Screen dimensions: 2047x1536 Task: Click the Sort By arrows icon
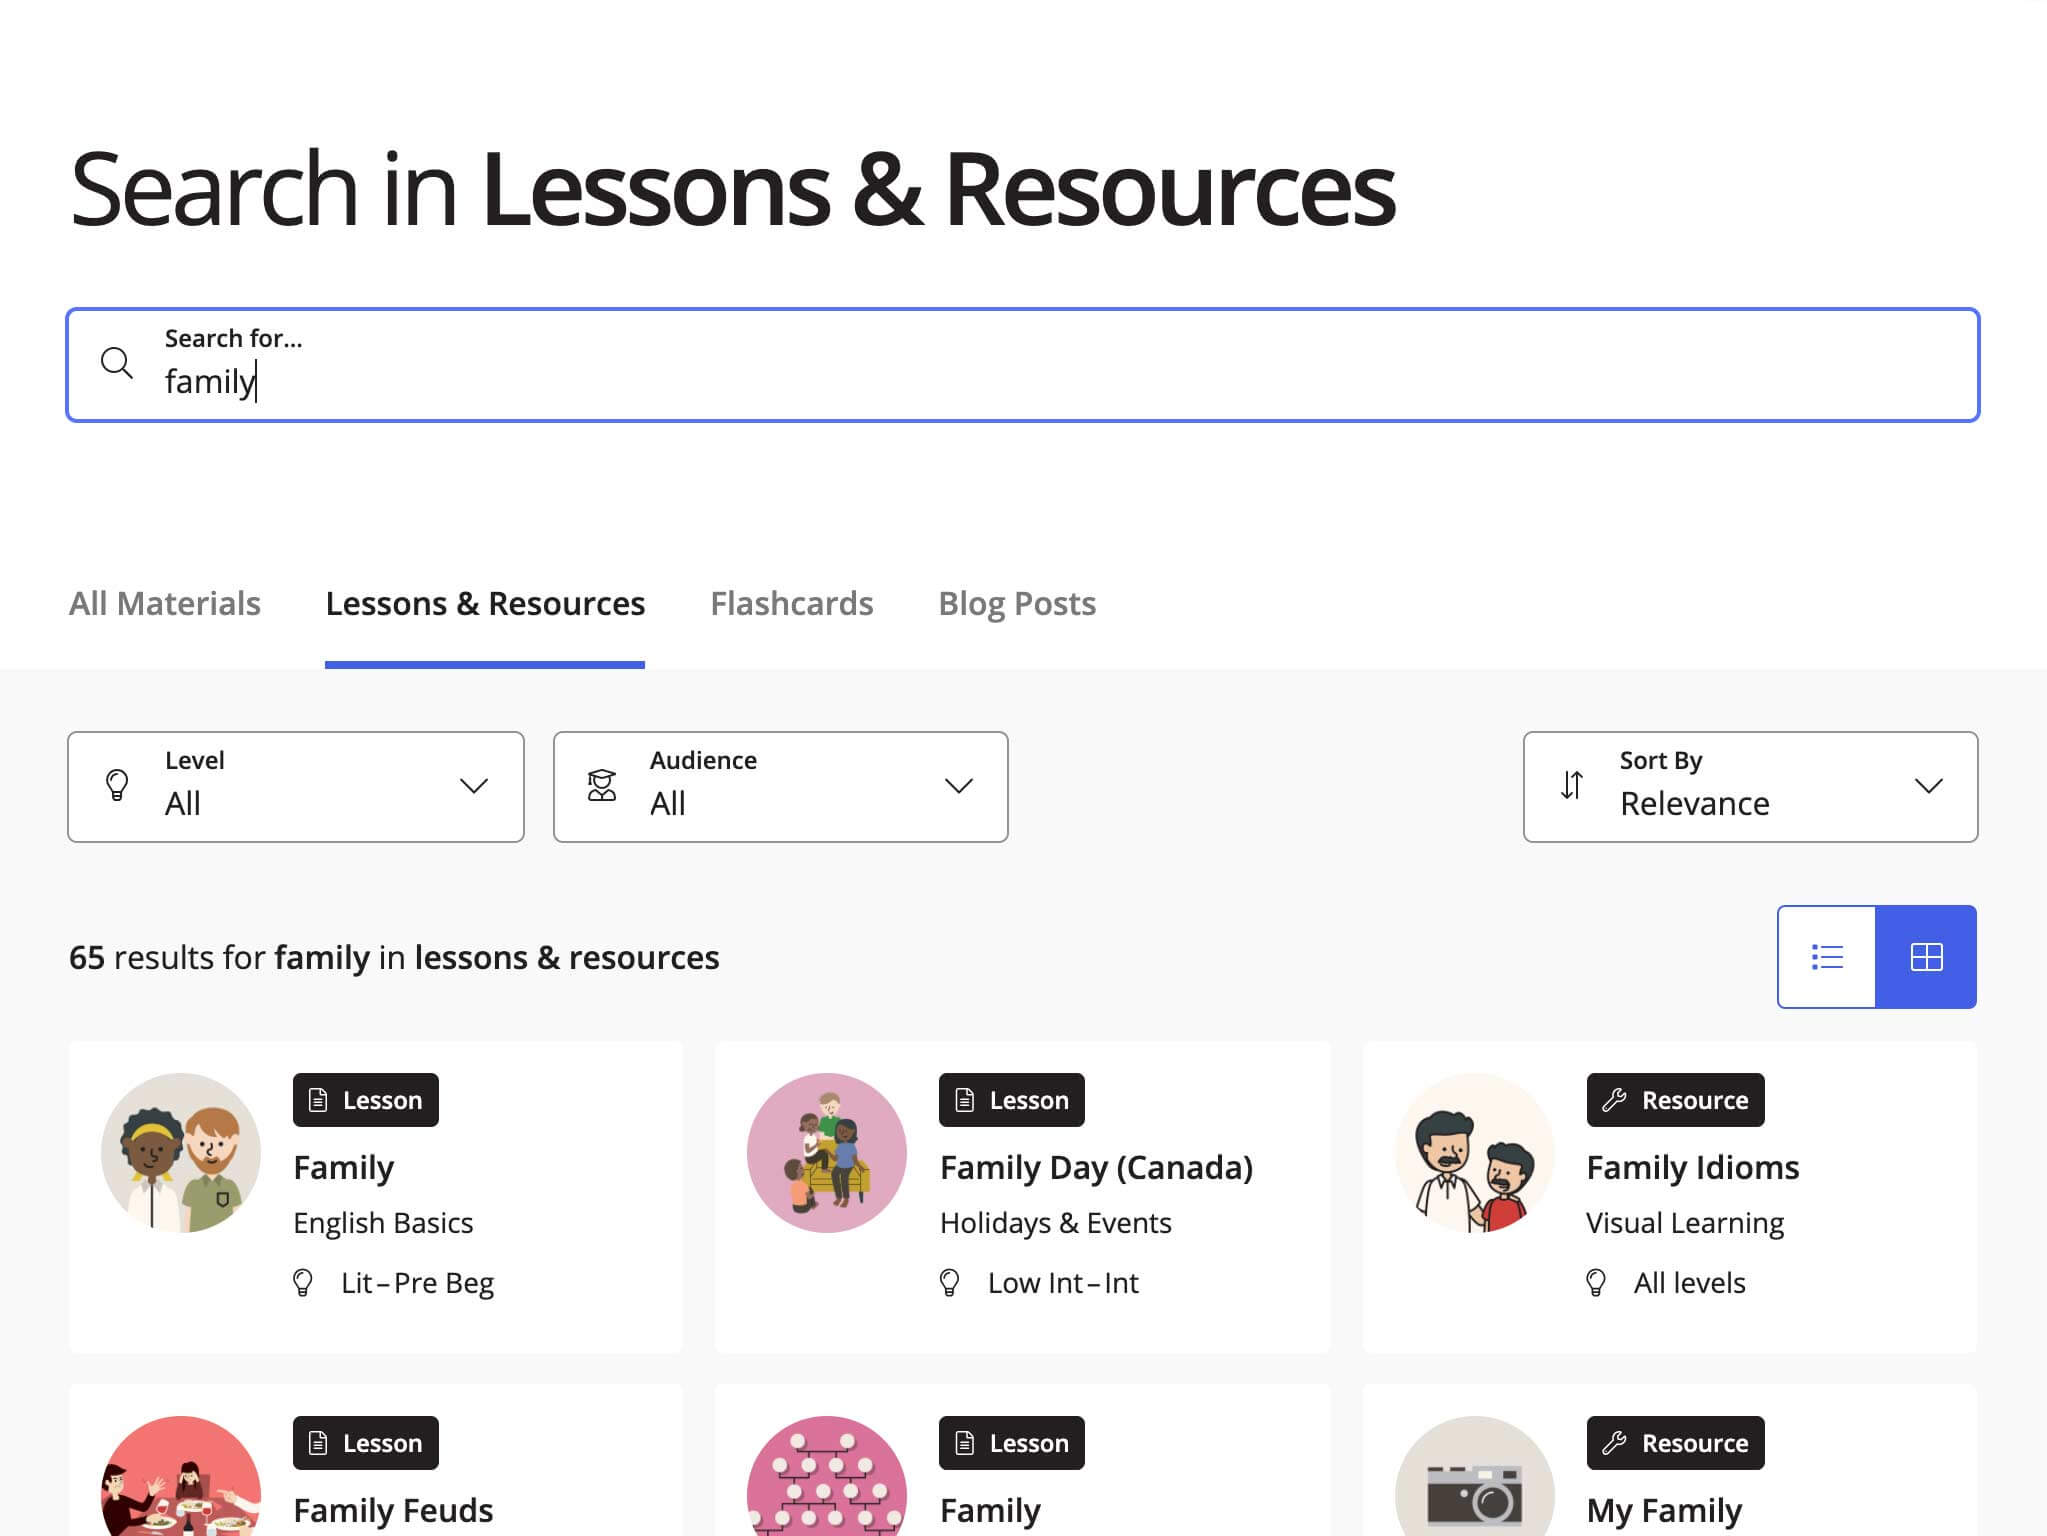tap(1572, 785)
